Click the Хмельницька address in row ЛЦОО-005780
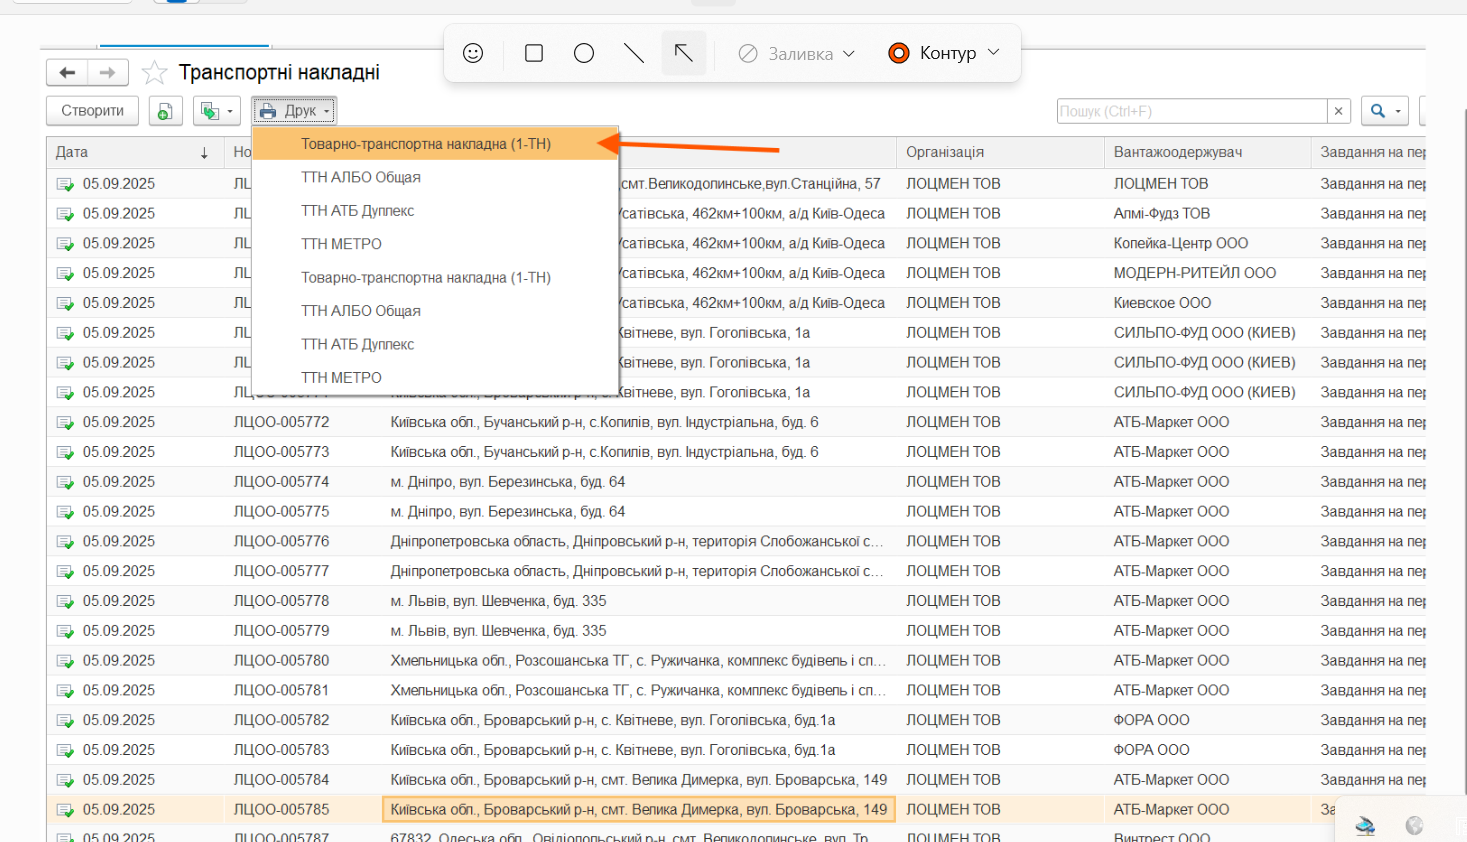The image size is (1467, 842). tap(638, 661)
